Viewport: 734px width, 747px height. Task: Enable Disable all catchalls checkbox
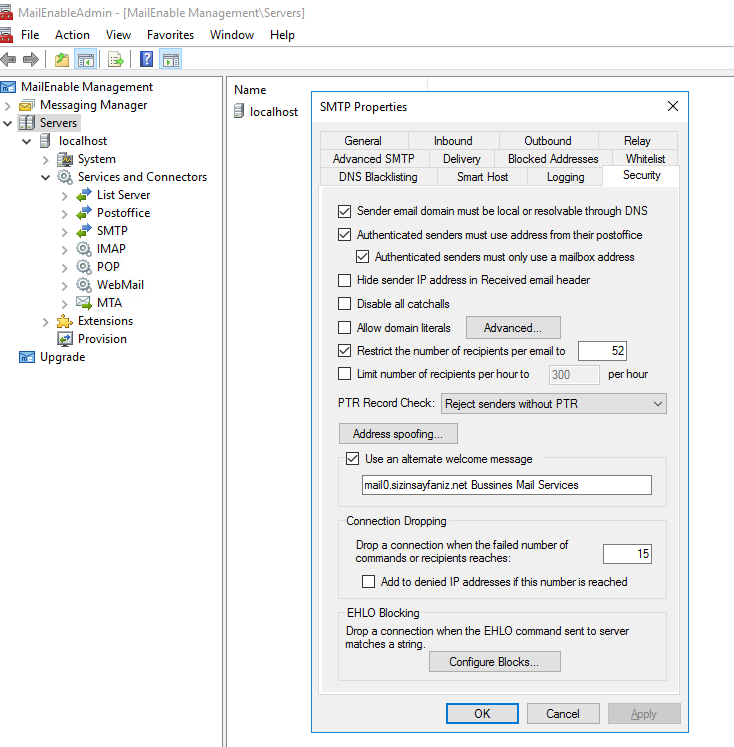pos(344,303)
